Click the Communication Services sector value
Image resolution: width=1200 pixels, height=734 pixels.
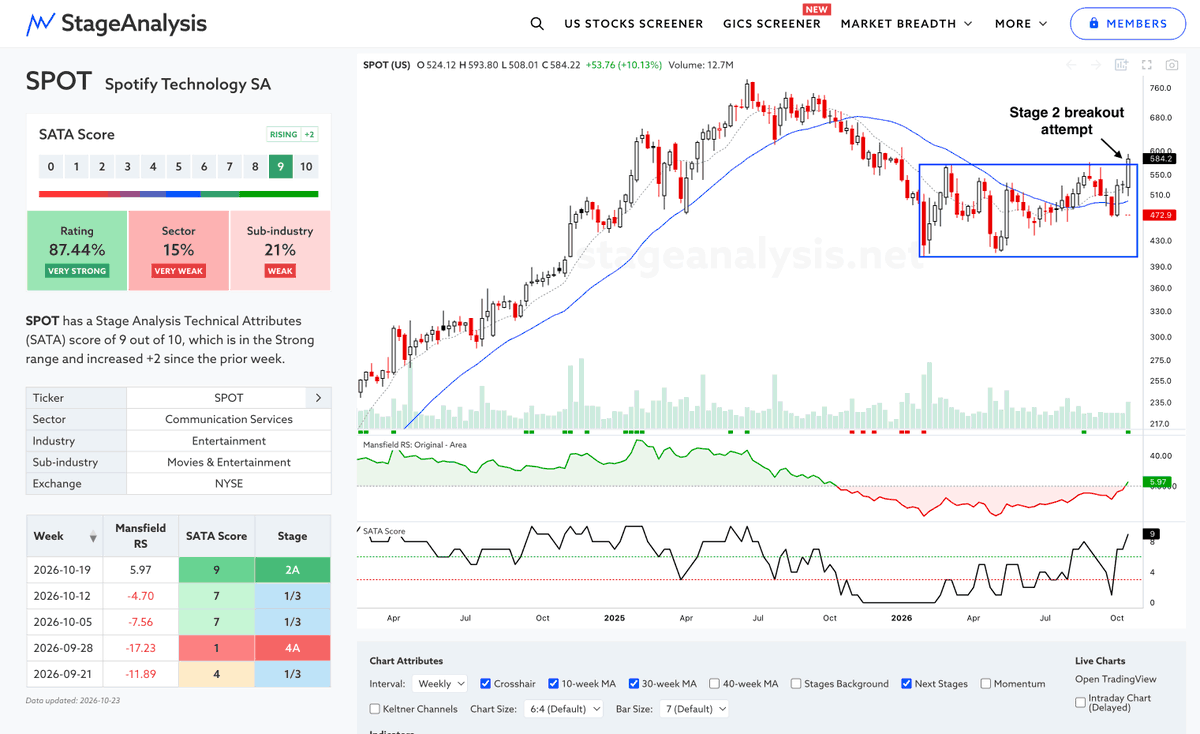(x=229, y=419)
